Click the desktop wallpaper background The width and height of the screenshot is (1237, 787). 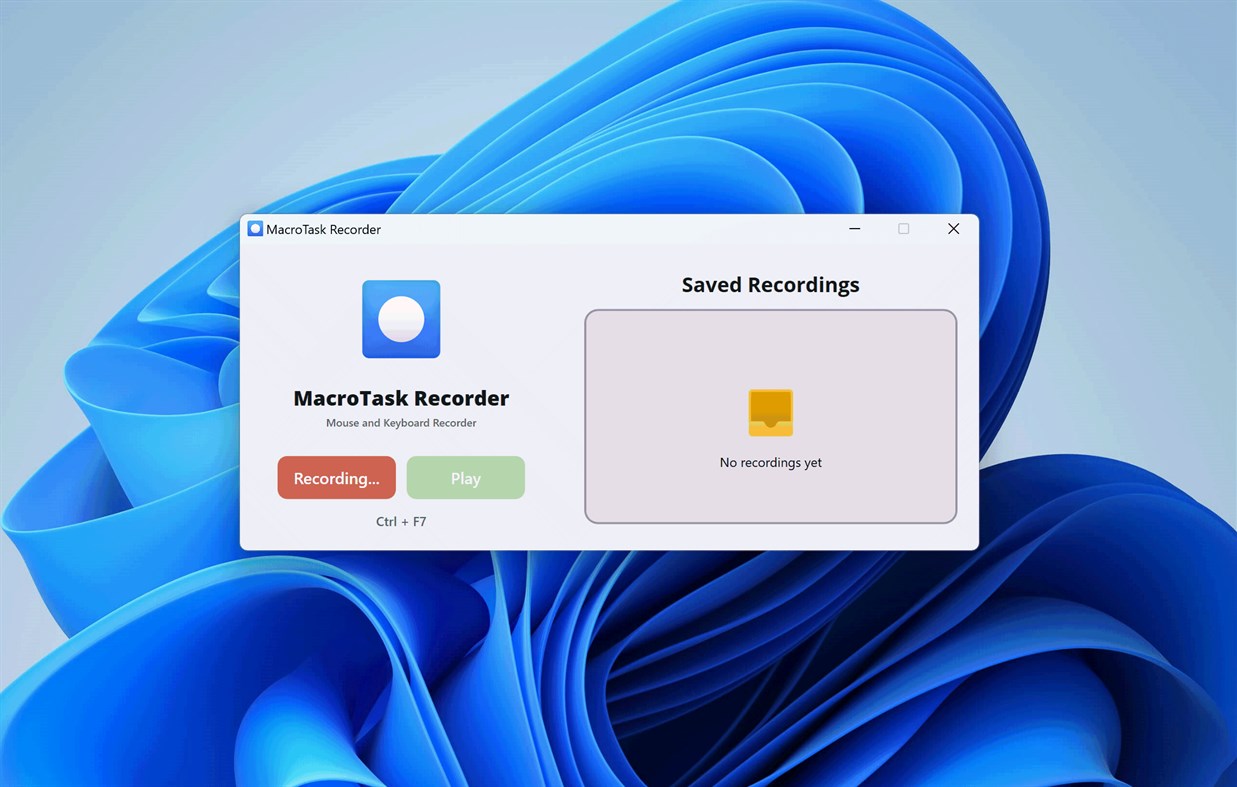[x=120, y=650]
